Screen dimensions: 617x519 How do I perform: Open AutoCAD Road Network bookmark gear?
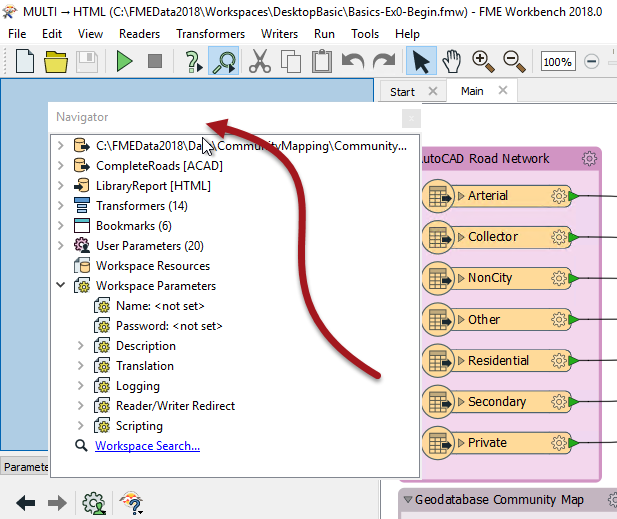click(589, 159)
